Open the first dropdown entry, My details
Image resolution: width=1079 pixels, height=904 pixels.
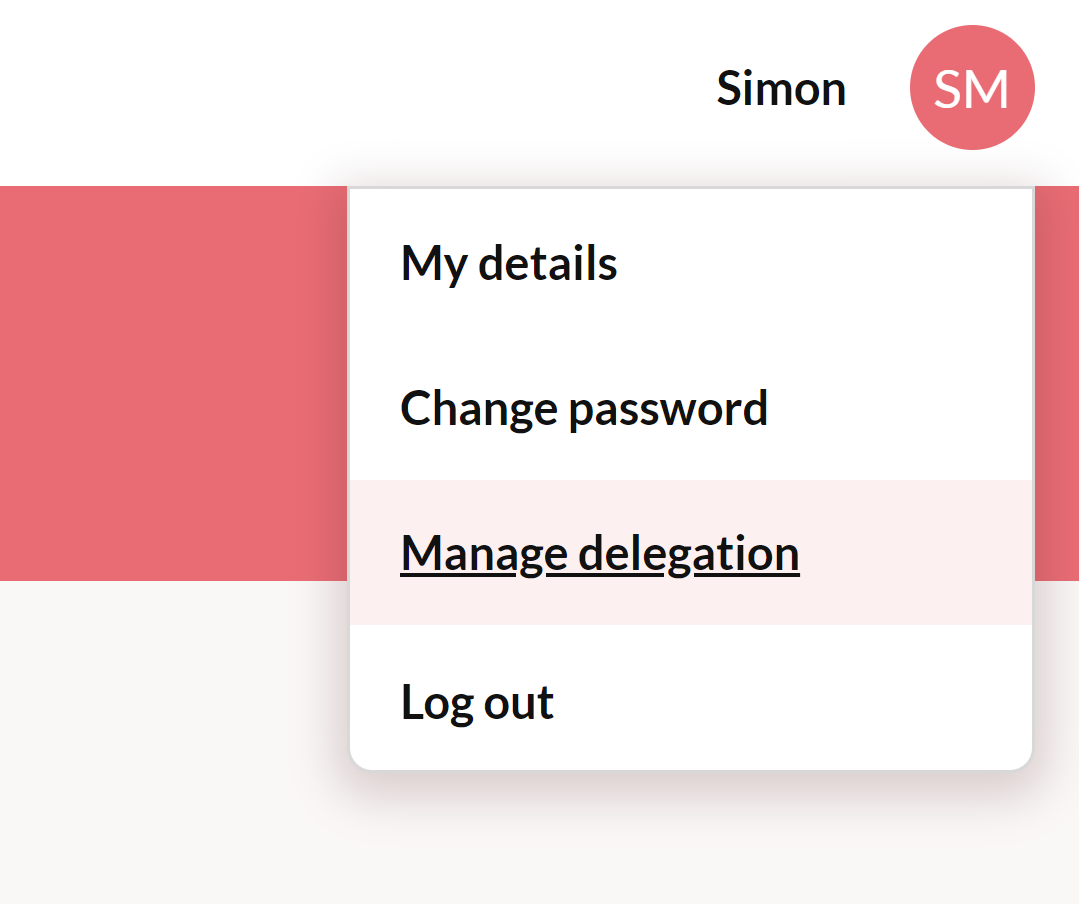(x=509, y=264)
